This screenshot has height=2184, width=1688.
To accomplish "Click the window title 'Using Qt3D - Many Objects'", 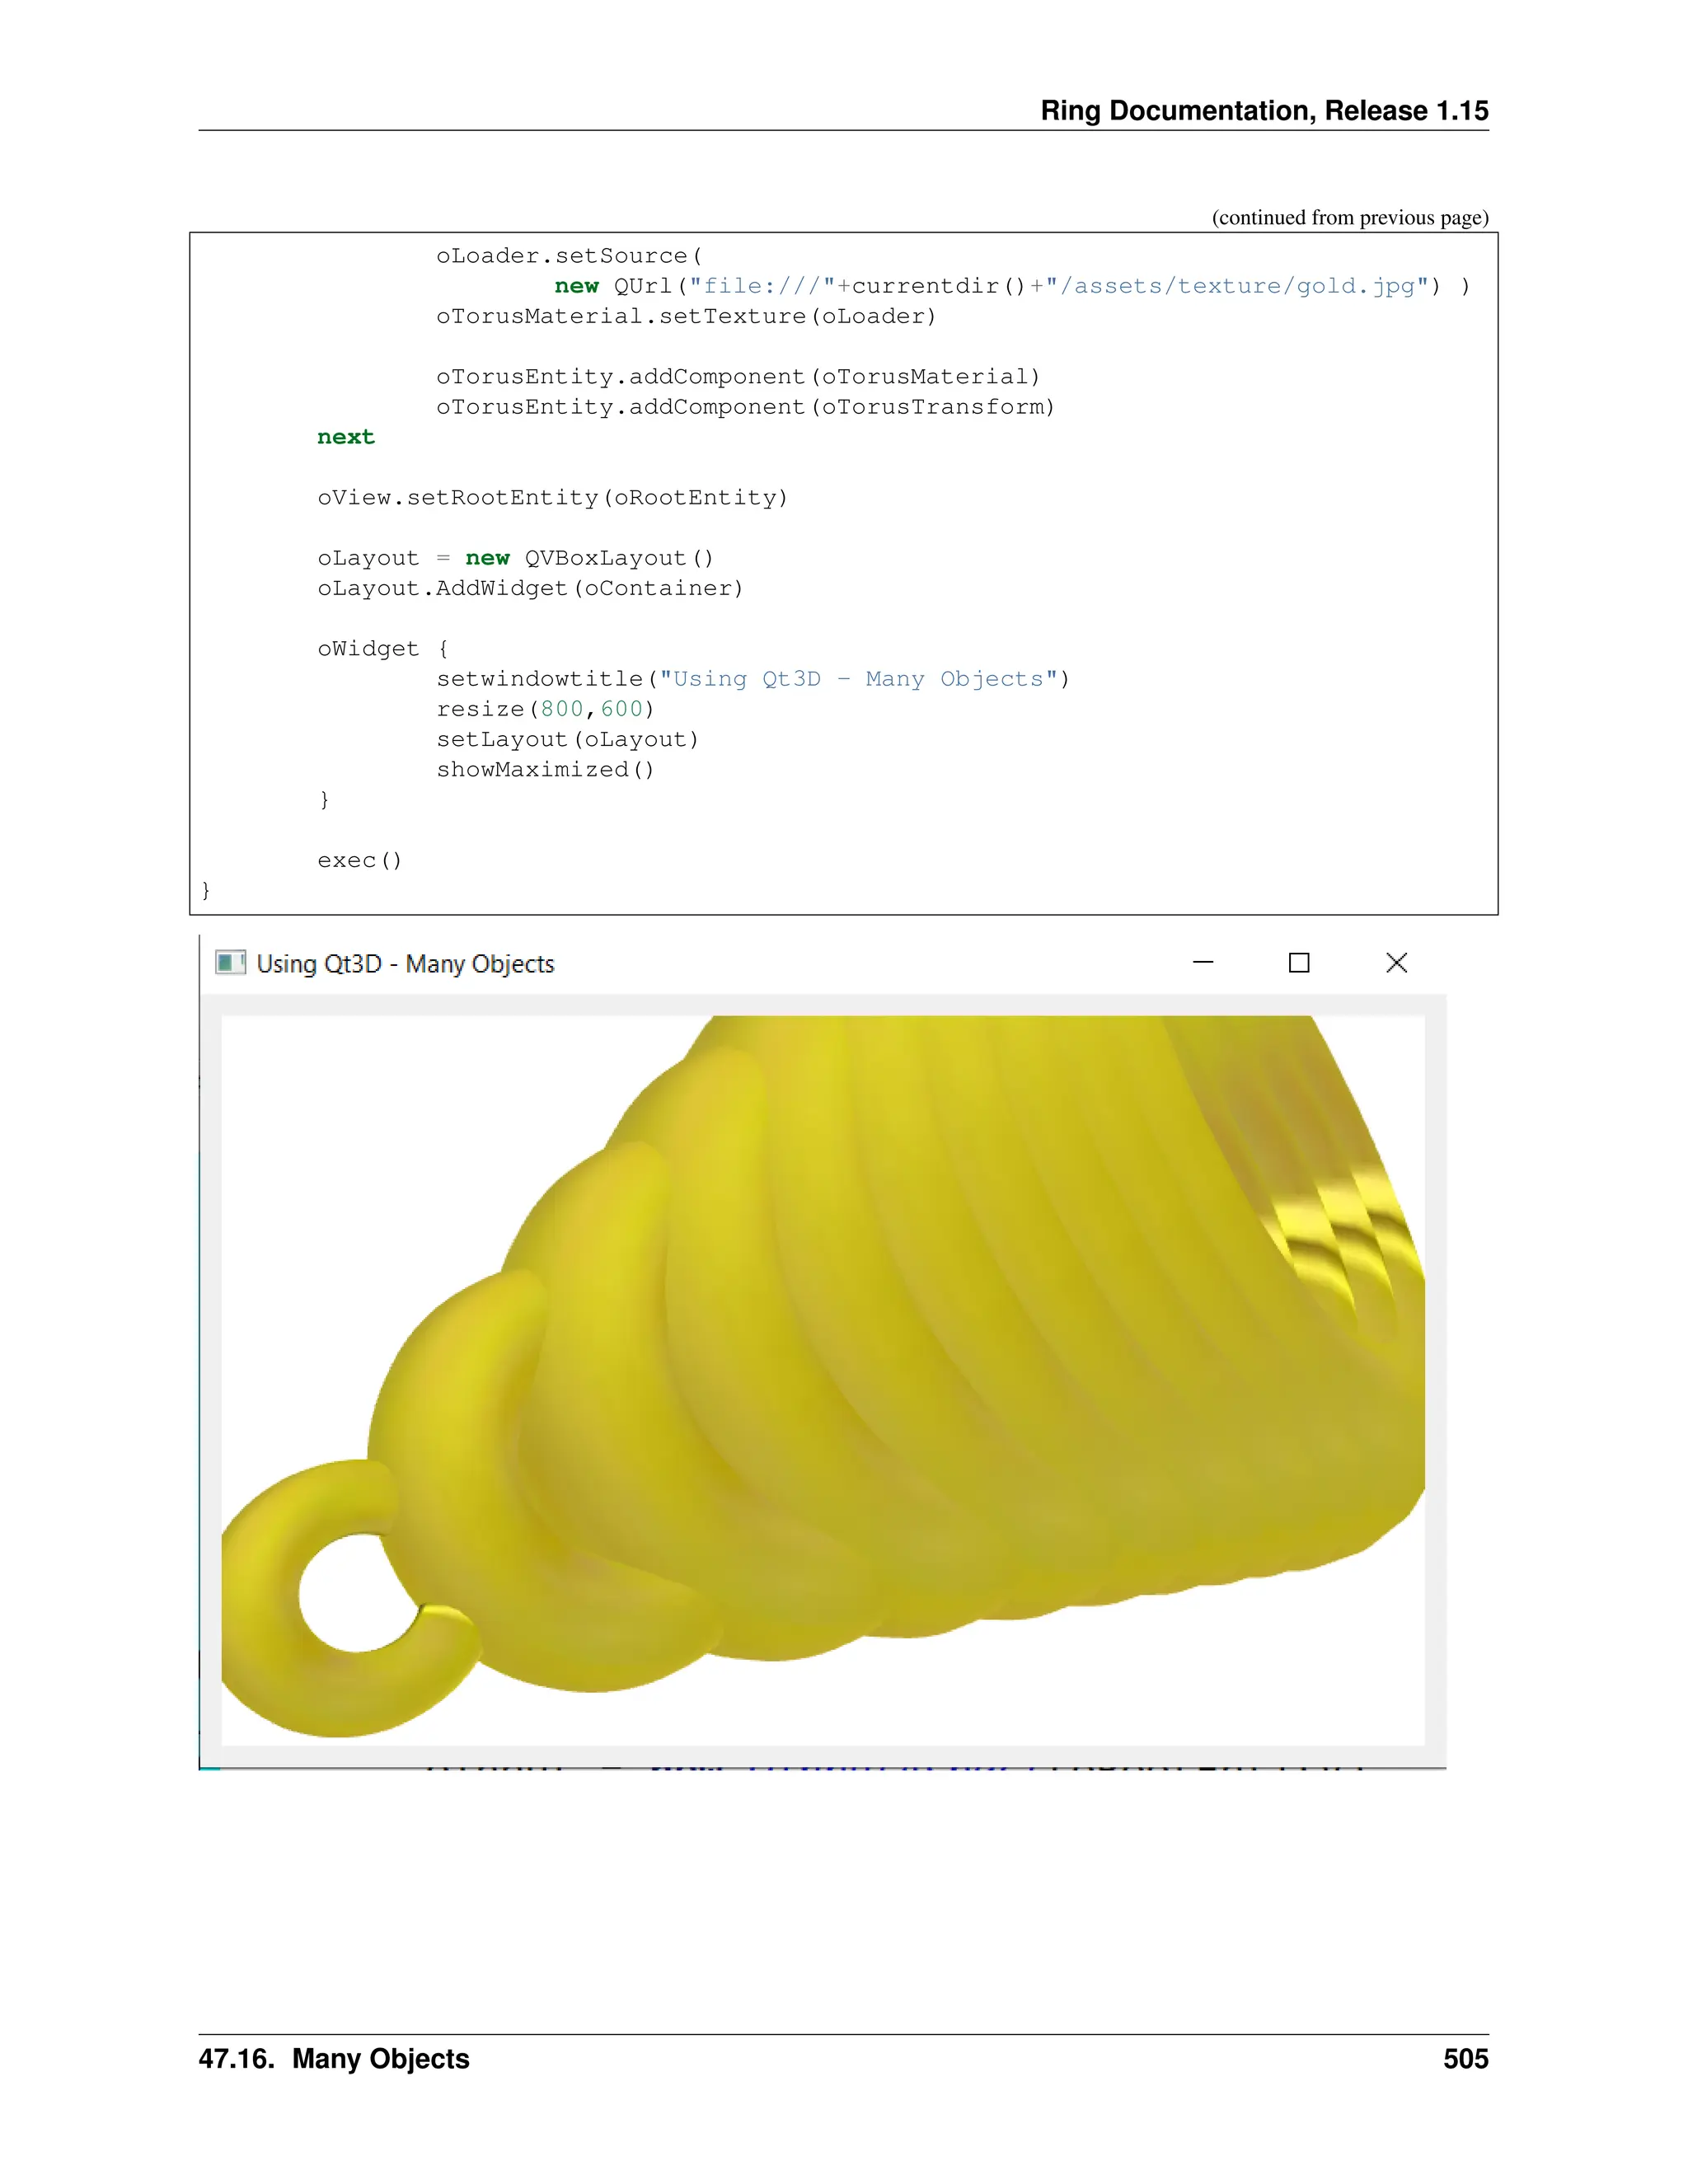I will [405, 964].
